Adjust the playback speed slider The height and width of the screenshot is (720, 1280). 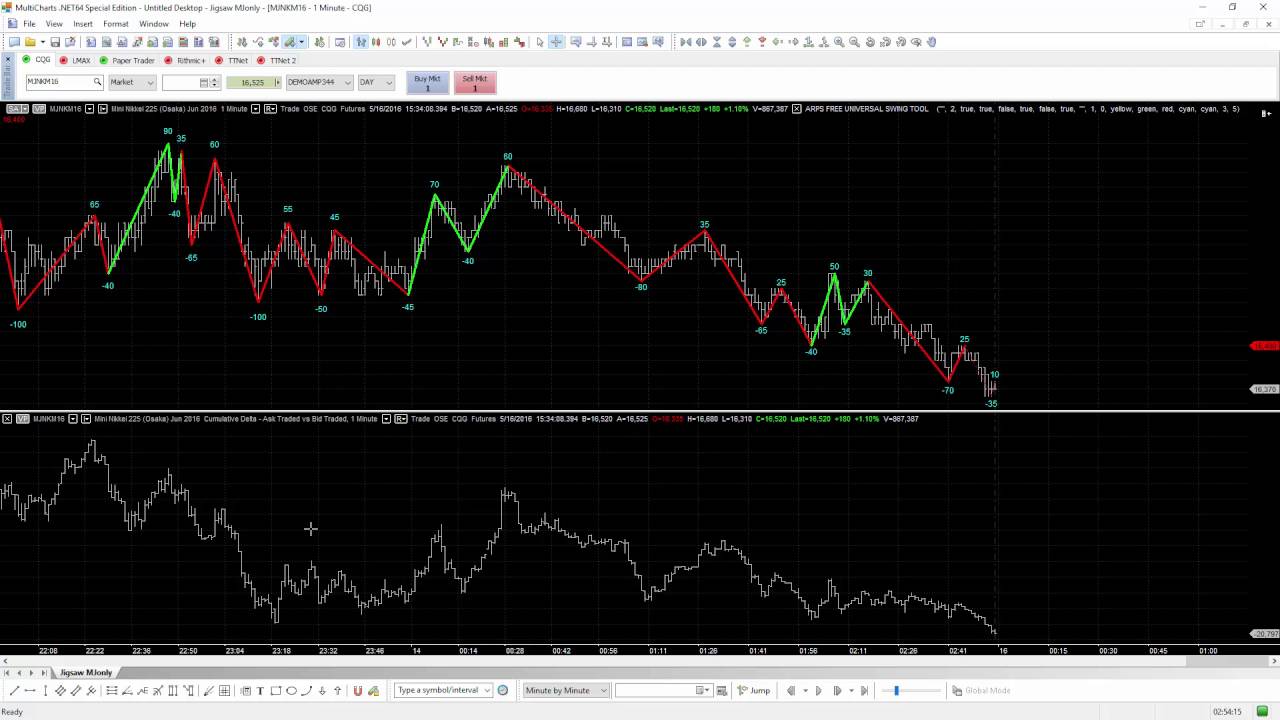coord(896,690)
